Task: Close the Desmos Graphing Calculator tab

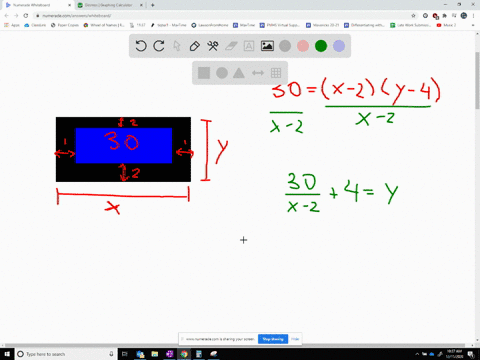Action: tap(141, 5)
